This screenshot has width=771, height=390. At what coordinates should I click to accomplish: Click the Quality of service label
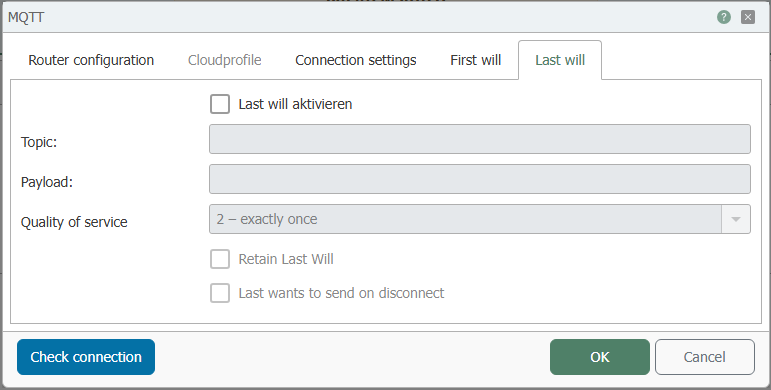point(74,222)
